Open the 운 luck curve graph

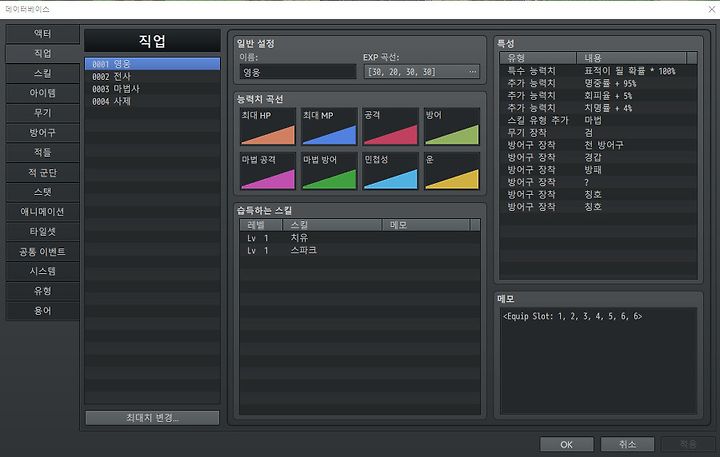[452, 171]
